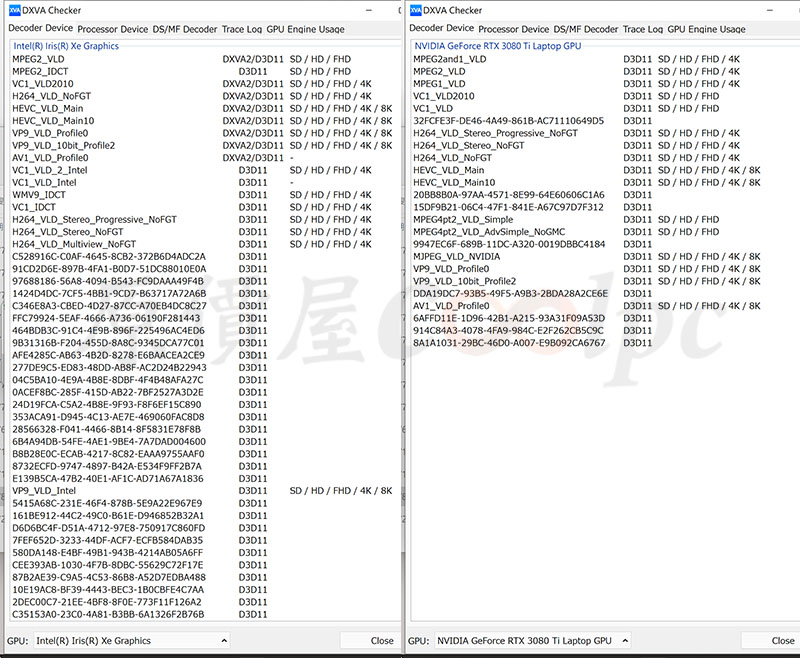
Task: Select D6D6BC4F-D51A-4712-97E8-750917C860FD row
Action: (203, 528)
